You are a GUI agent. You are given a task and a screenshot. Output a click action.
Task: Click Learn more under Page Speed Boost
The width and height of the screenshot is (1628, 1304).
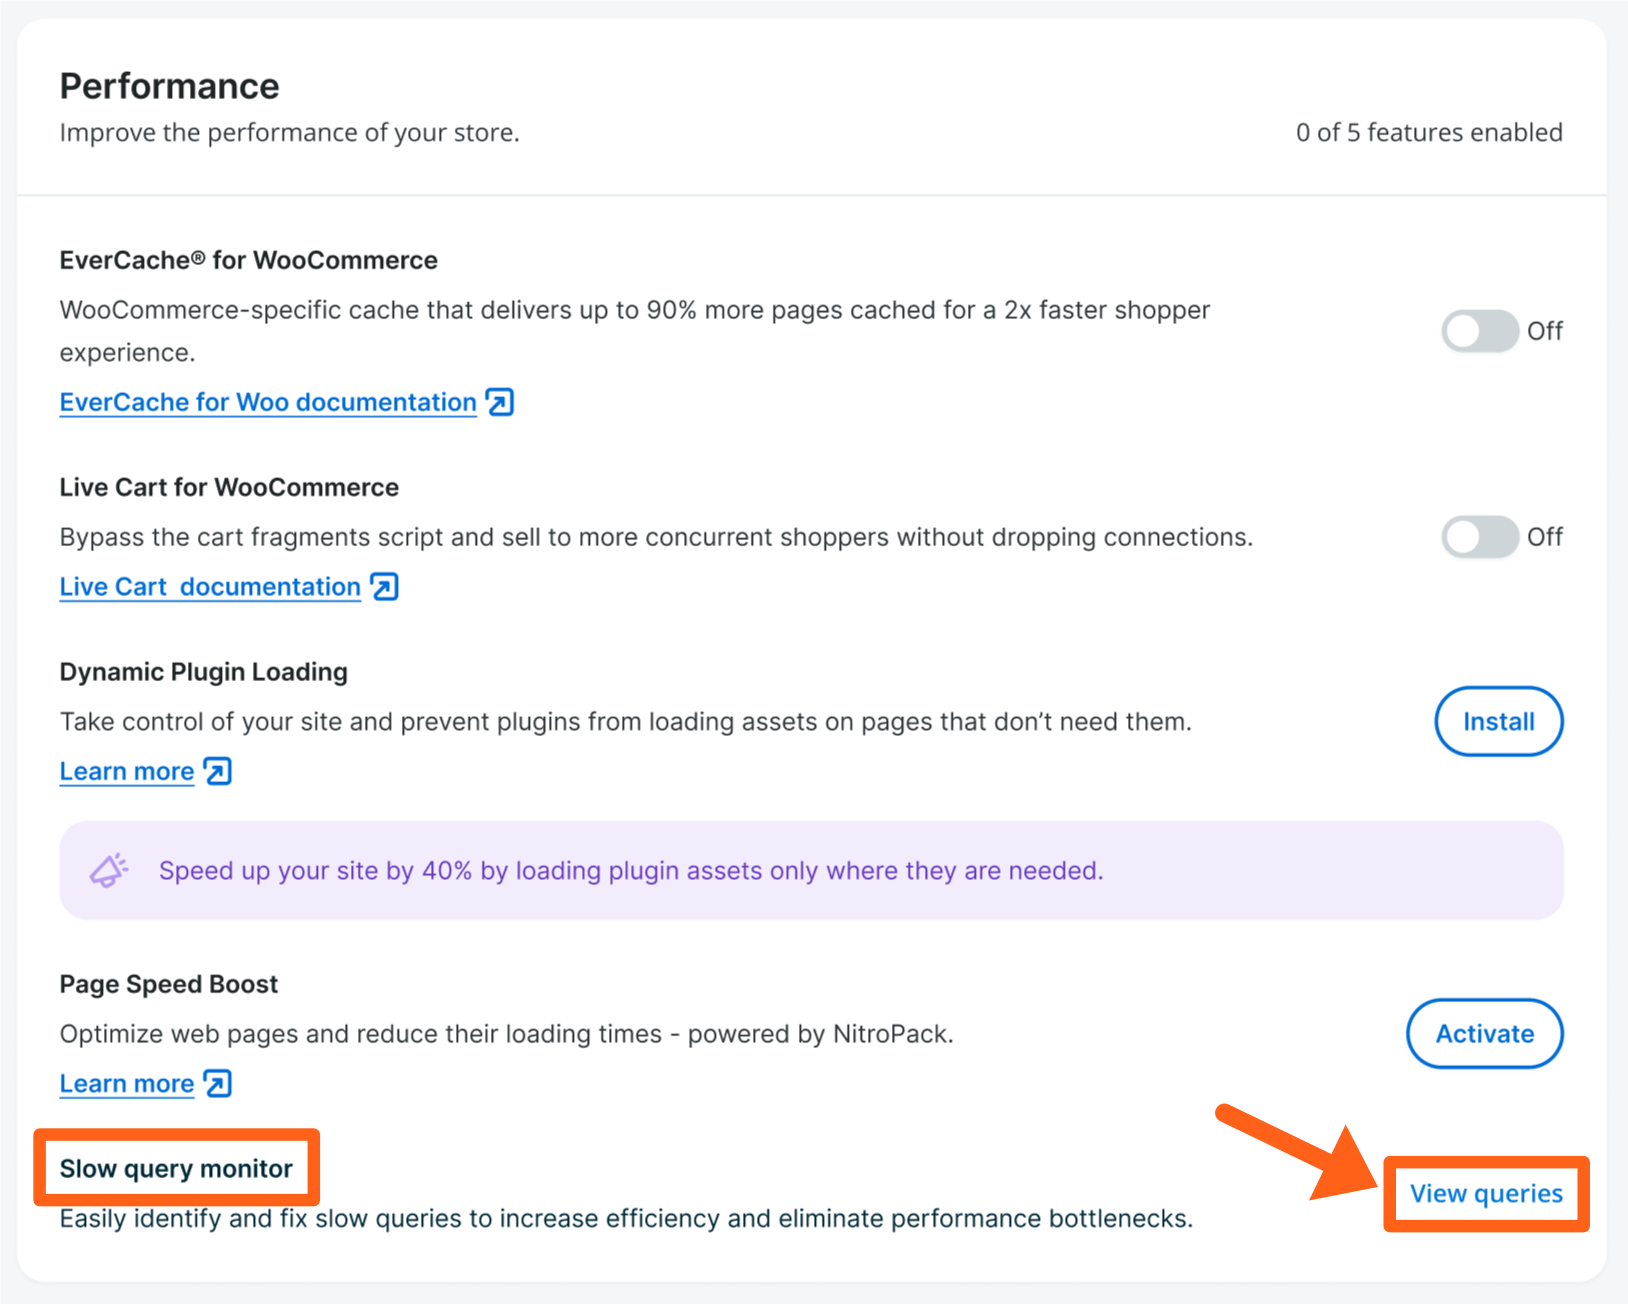tap(127, 1084)
